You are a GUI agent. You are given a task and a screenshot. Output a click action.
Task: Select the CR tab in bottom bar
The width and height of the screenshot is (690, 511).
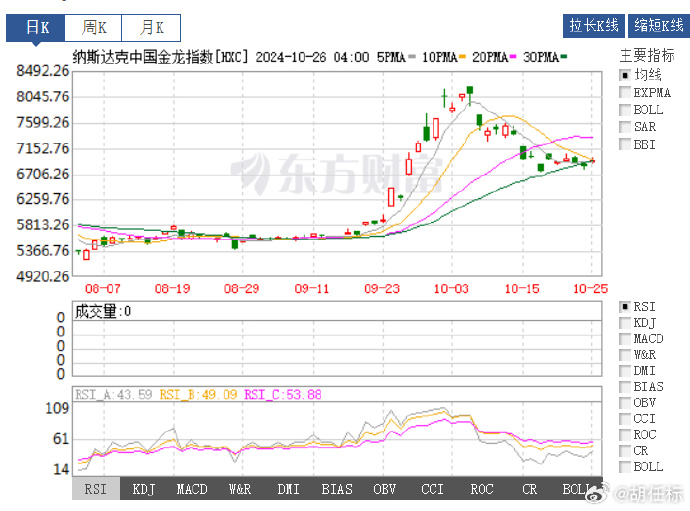(529, 489)
